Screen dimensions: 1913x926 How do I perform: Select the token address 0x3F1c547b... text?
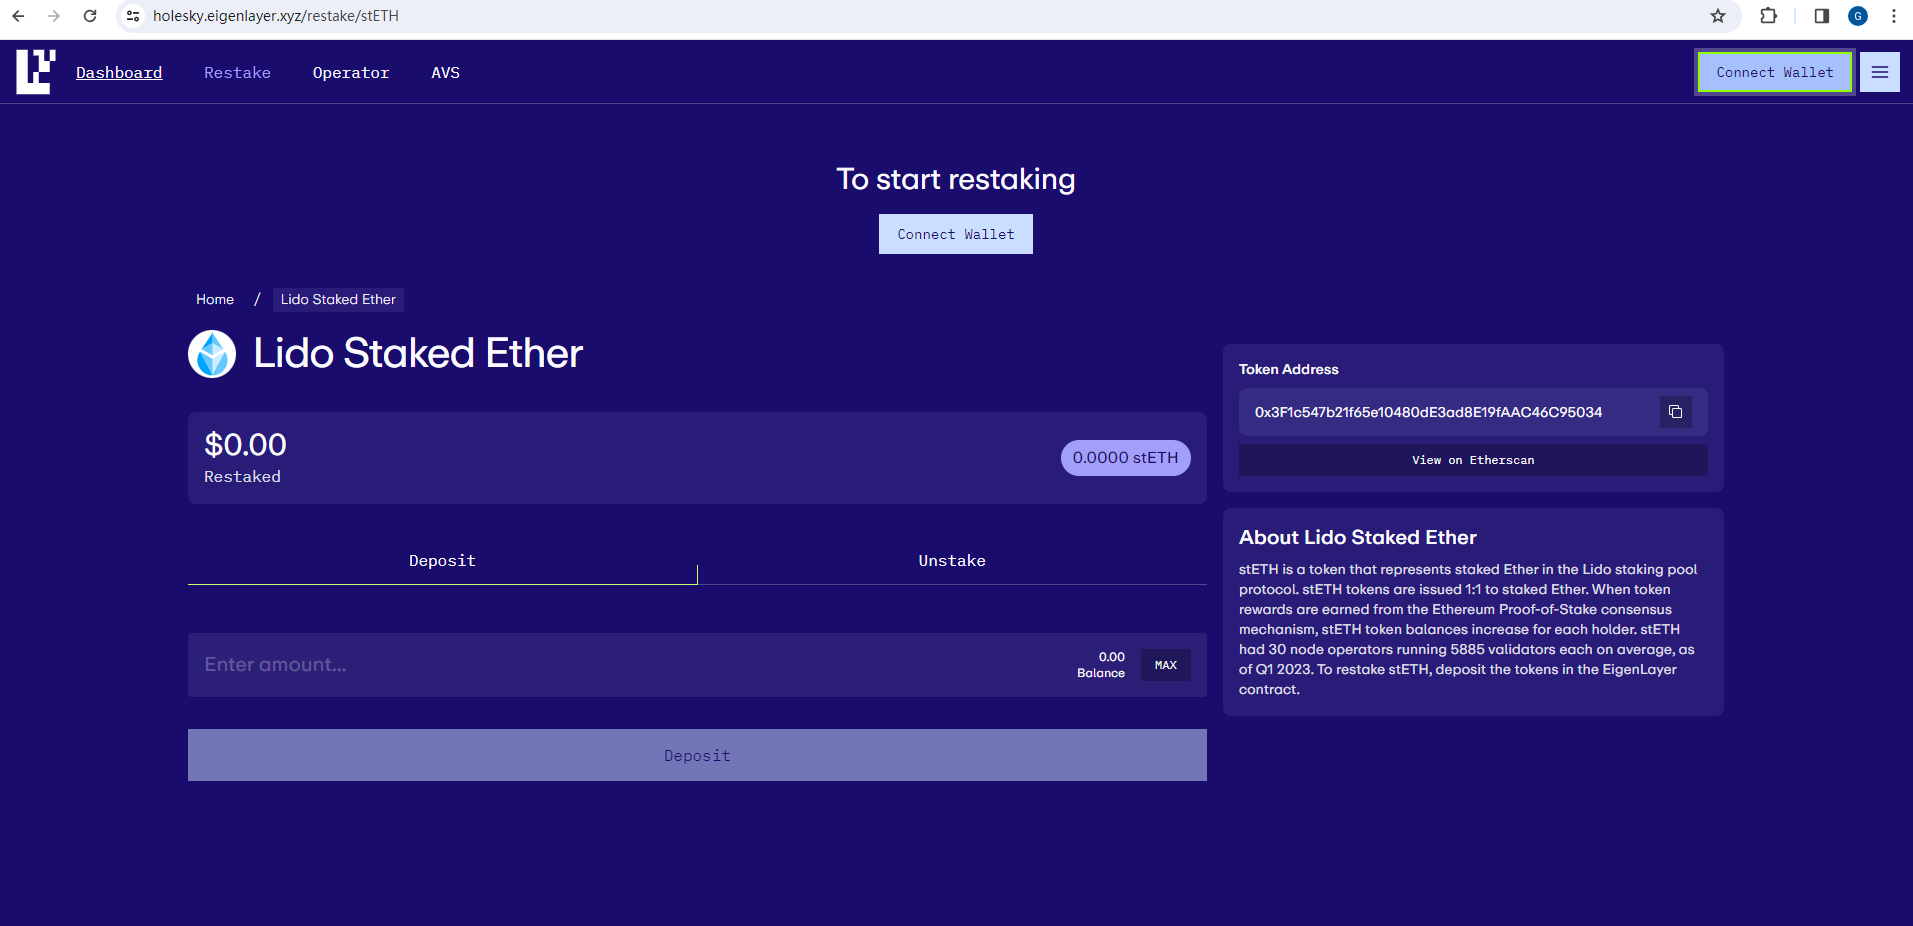pyautogui.click(x=1428, y=412)
